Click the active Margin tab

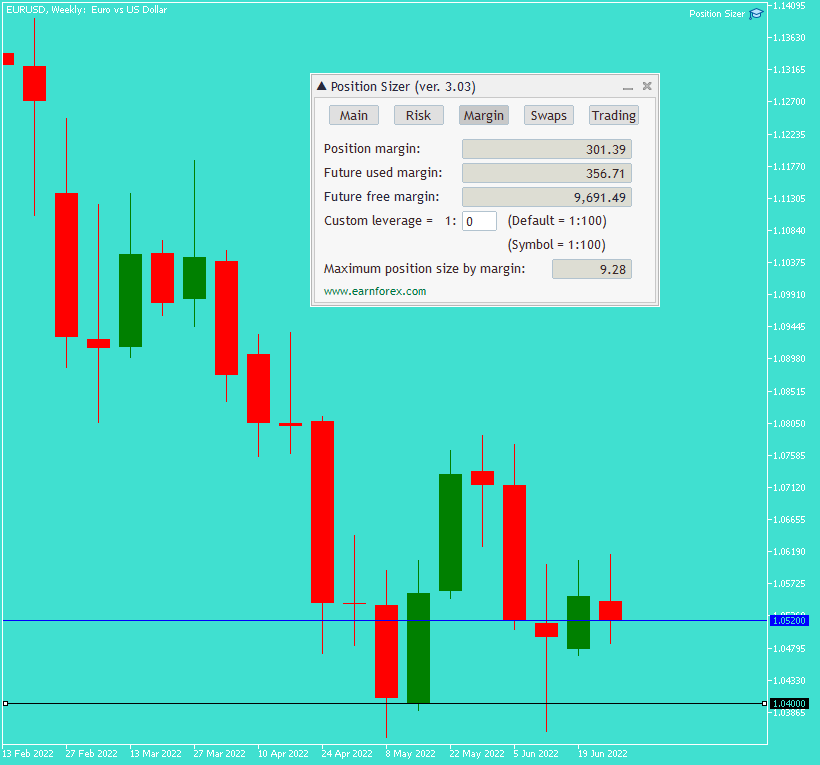483,115
